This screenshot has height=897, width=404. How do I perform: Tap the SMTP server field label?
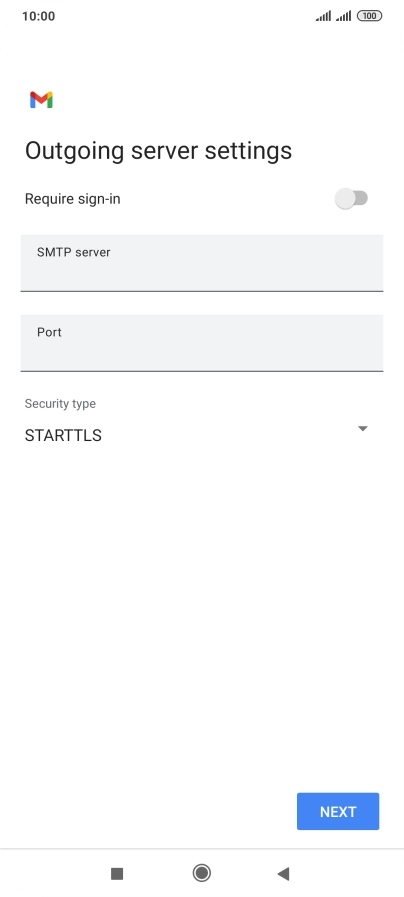(x=74, y=252)
